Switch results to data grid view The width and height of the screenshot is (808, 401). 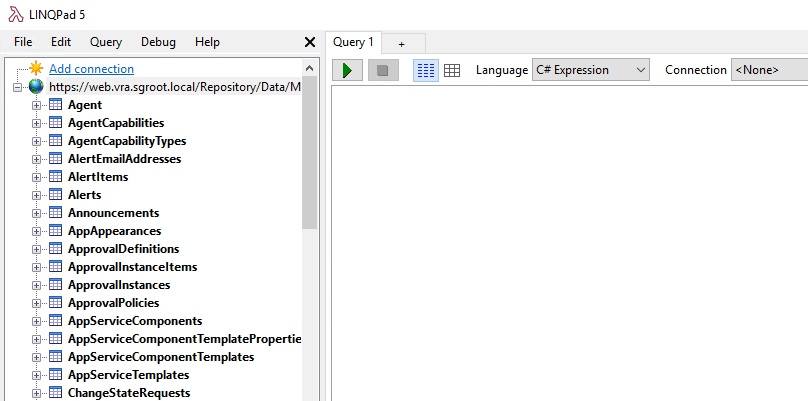click(x=451, y=71)
